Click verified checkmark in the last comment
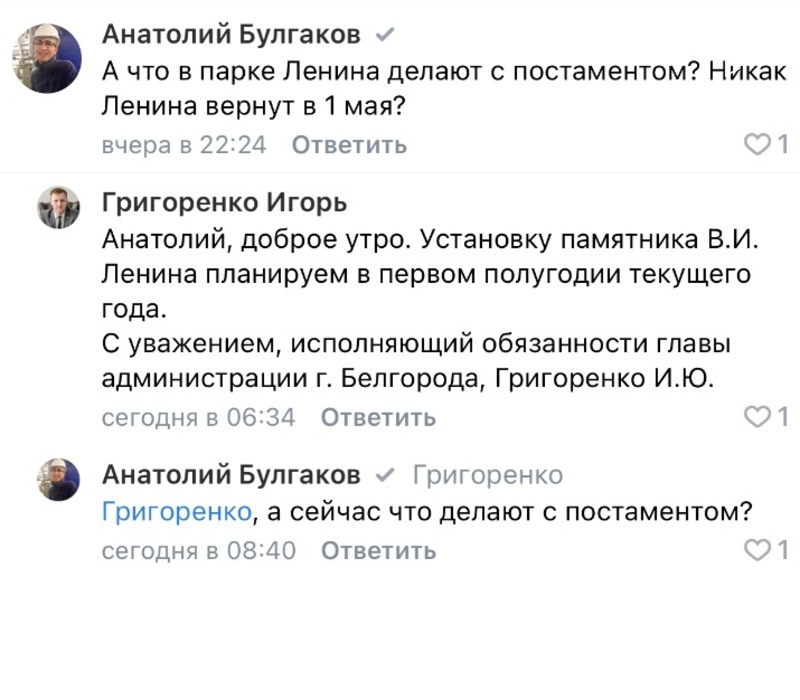 coord(385,475)
